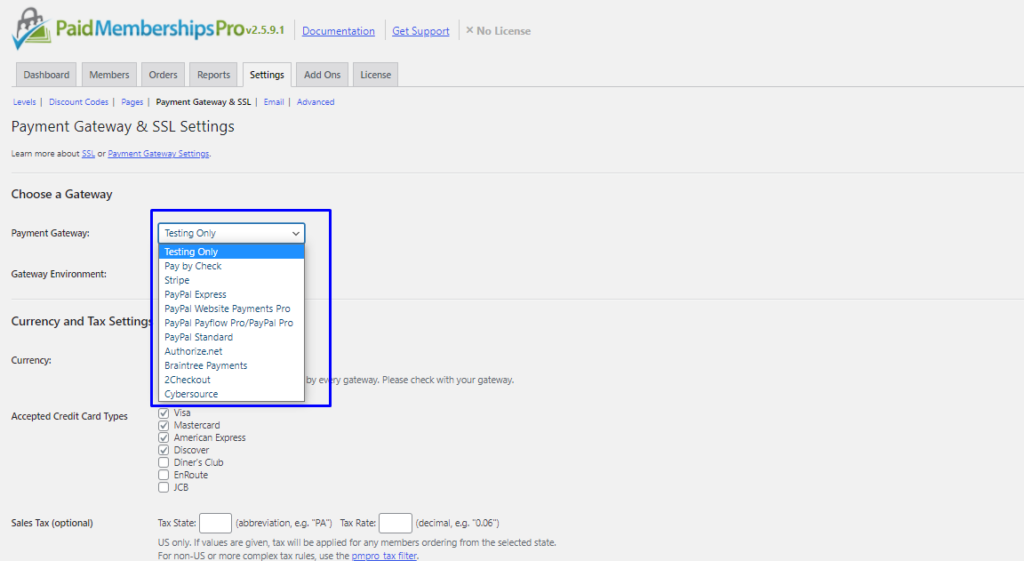Focus the Tax Rate input field

(396, 523)
